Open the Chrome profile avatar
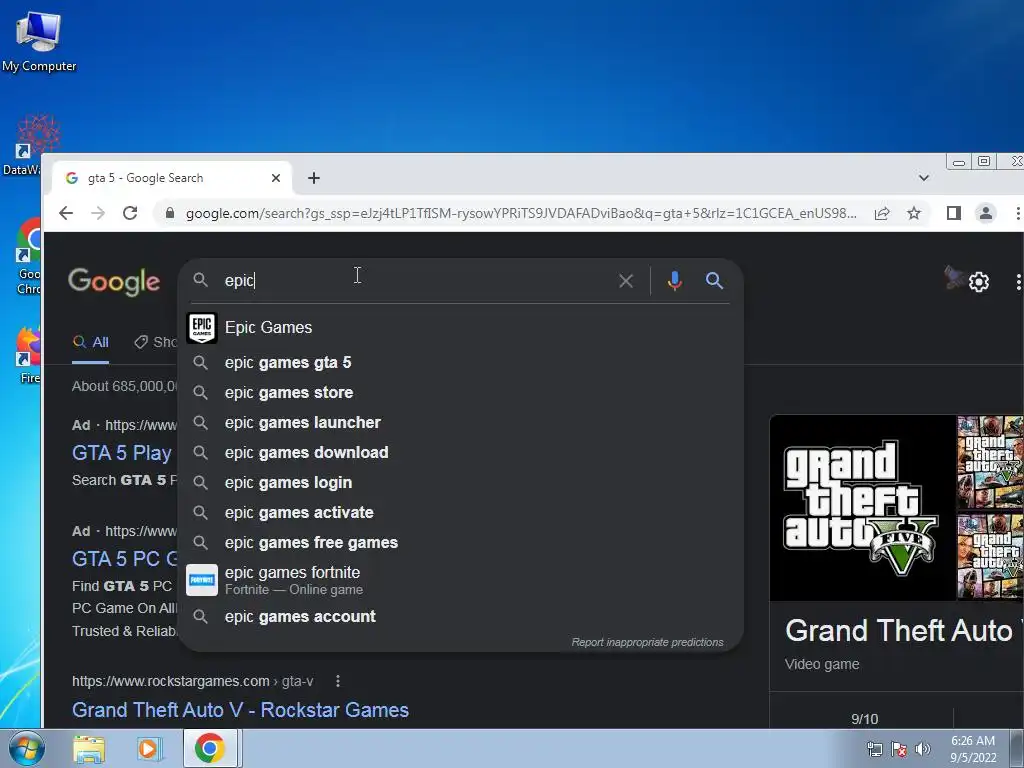This screenshot has width=1024, height=768. 985,213
